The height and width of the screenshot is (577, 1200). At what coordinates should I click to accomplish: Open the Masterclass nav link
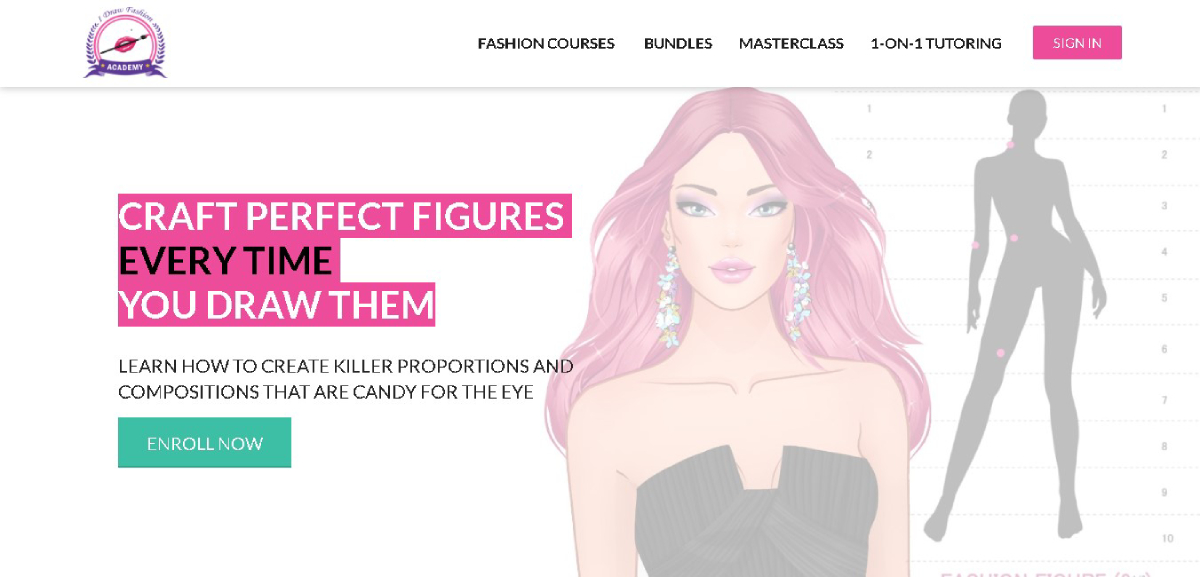pyautogui.click(x=791, y=43)
